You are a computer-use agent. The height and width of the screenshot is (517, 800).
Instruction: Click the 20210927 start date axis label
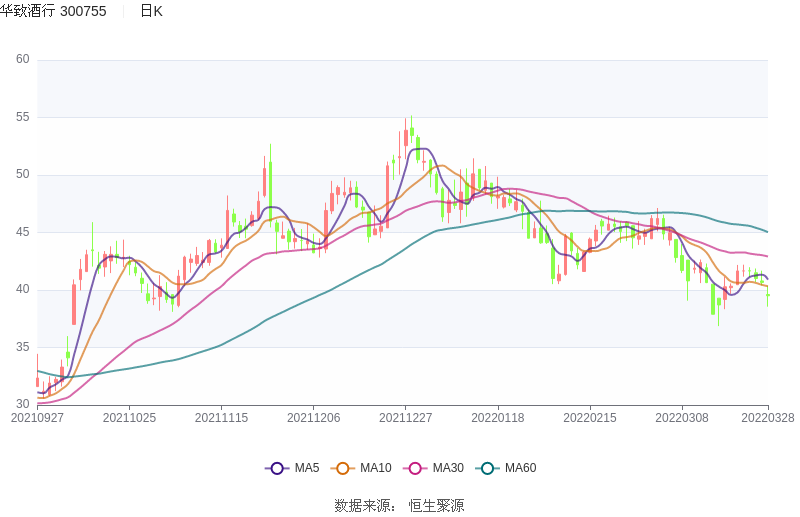[36, 418]
